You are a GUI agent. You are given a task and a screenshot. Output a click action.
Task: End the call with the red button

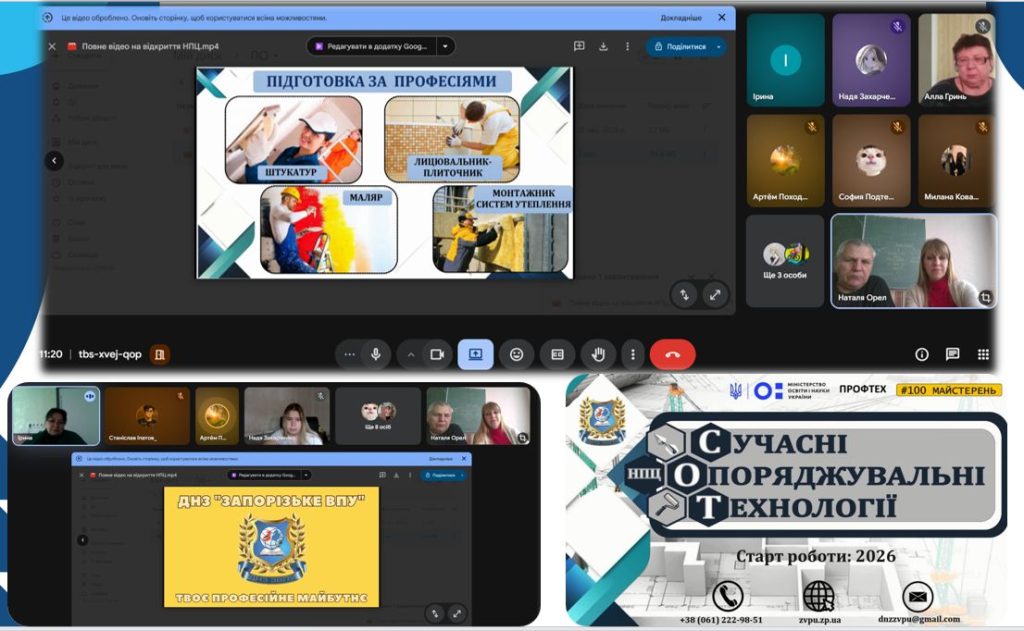(x=672, y=354)
